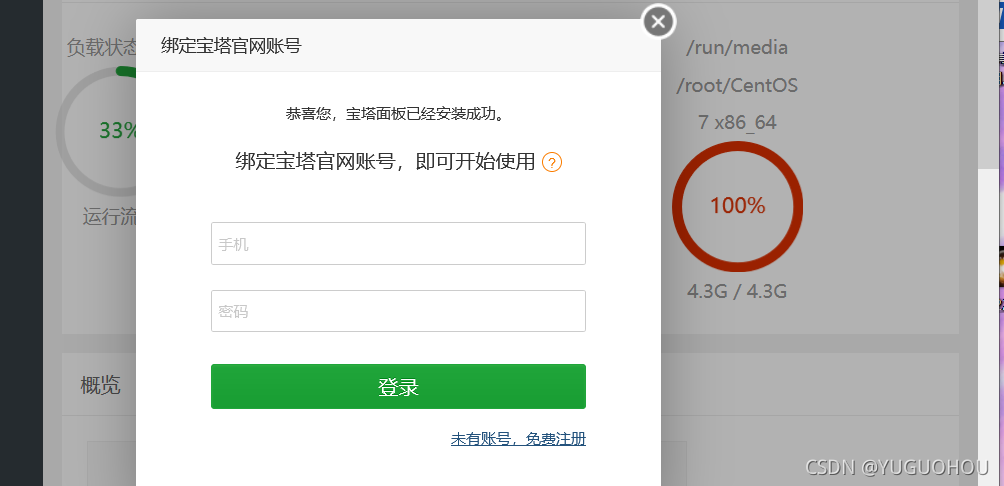
Task: Click the green 登录 login button
Action: click(x=398, y=387)
